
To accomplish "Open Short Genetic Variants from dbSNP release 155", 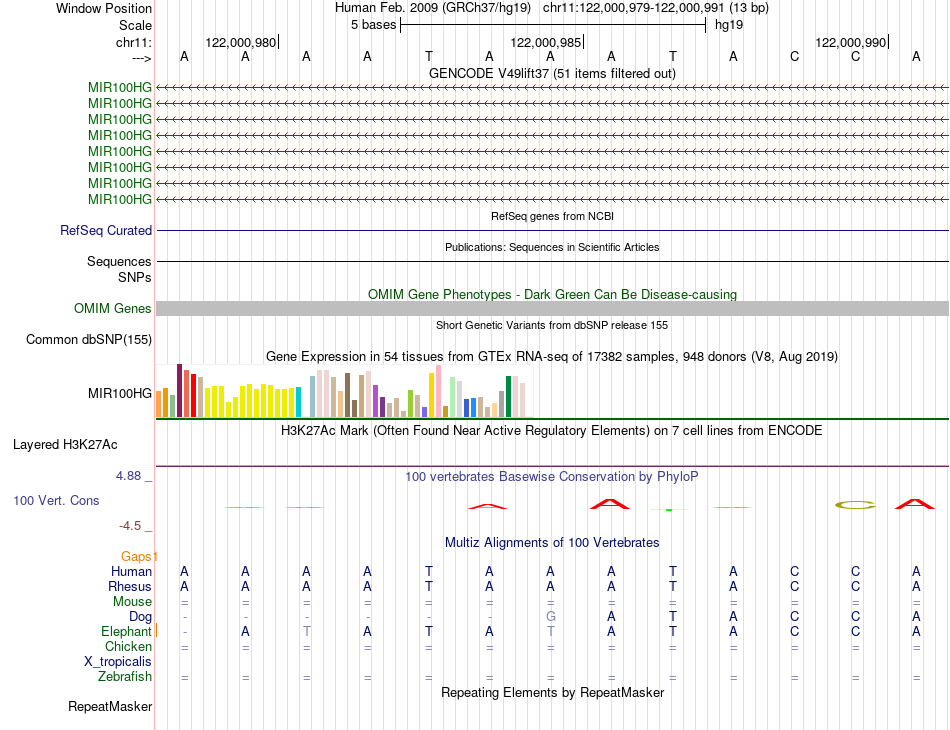I will [x=552, y=325].
